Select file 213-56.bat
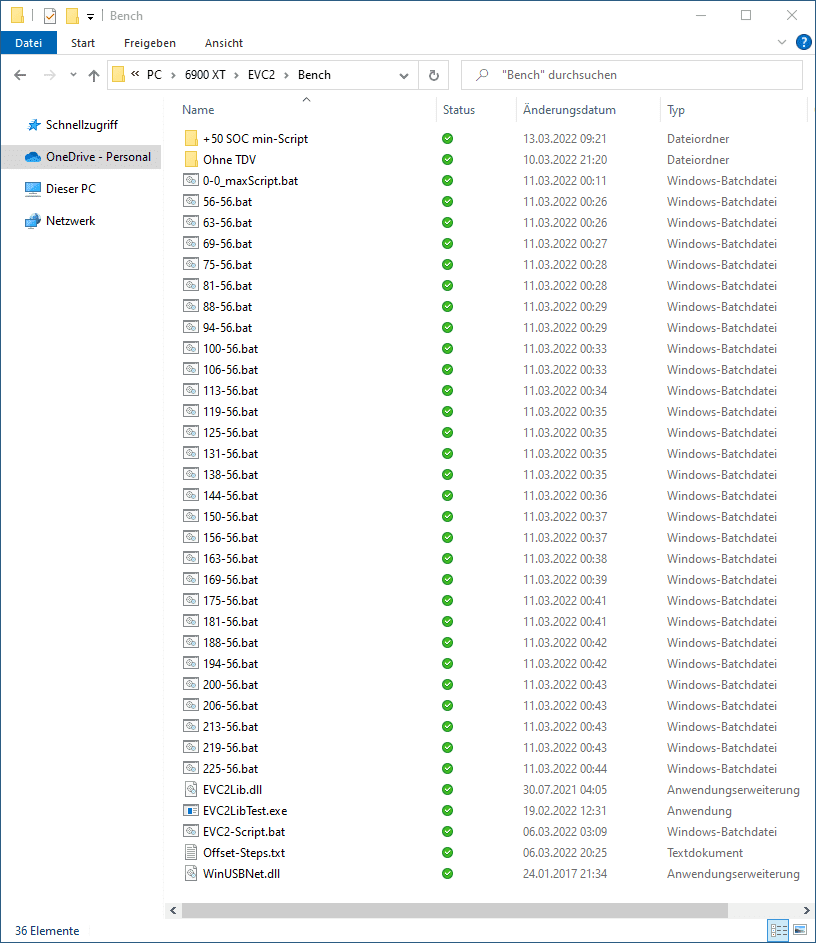This screenshot has height=943, width=816. [230, 726]
